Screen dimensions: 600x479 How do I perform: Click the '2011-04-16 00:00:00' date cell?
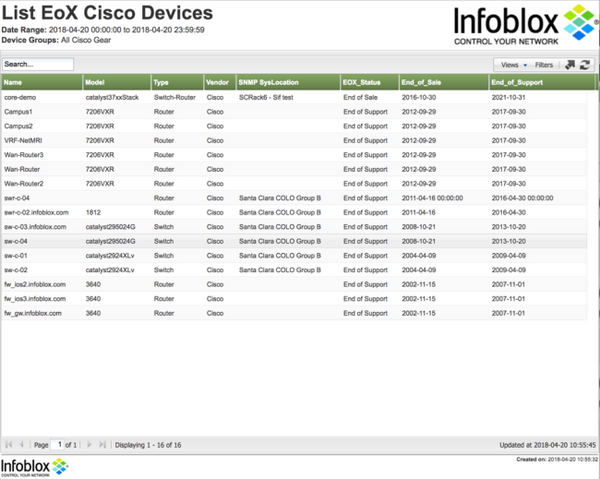(432, 198)
